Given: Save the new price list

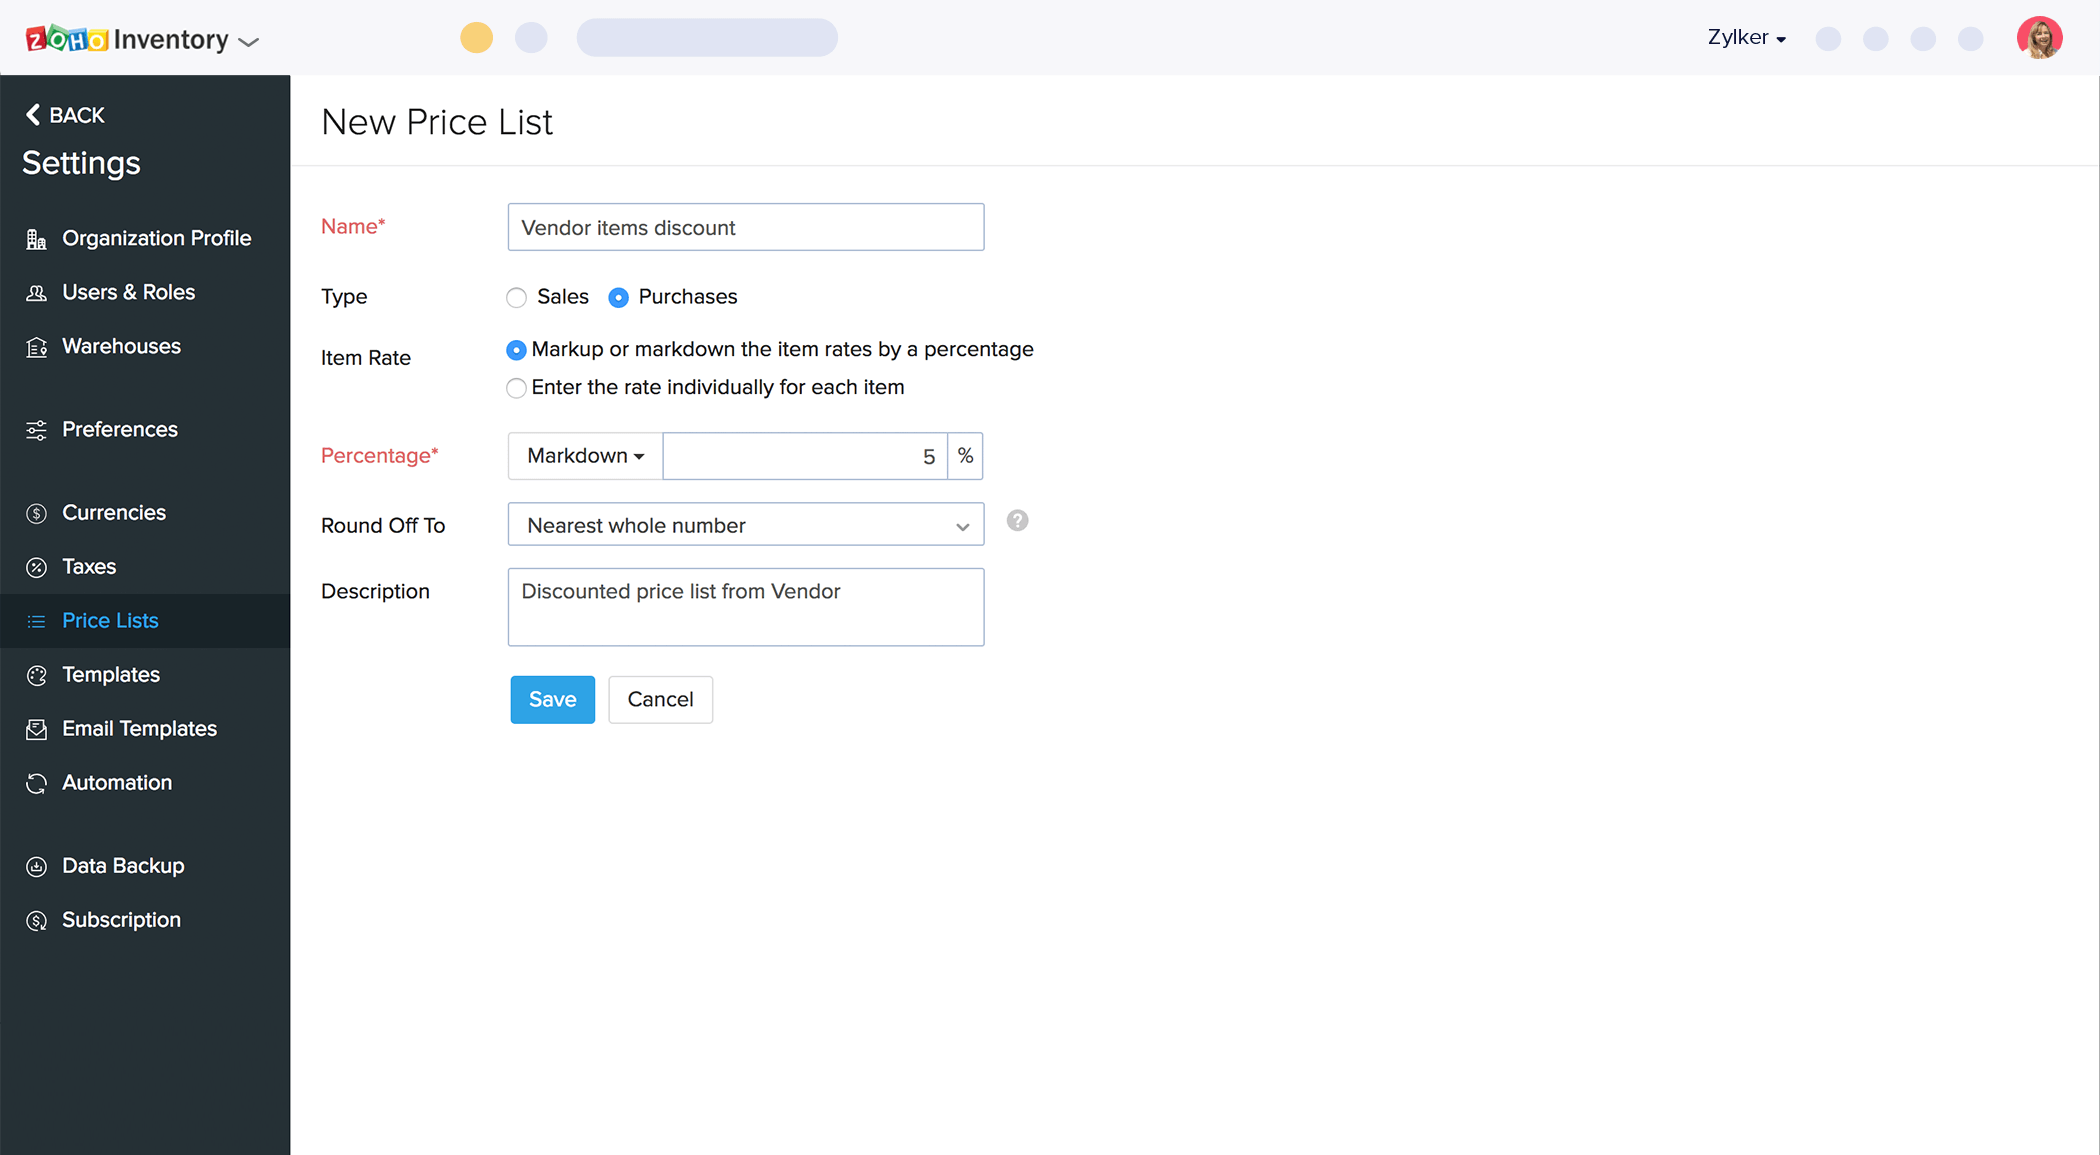Looking at the screenshot, I should (x=552, y=699).
